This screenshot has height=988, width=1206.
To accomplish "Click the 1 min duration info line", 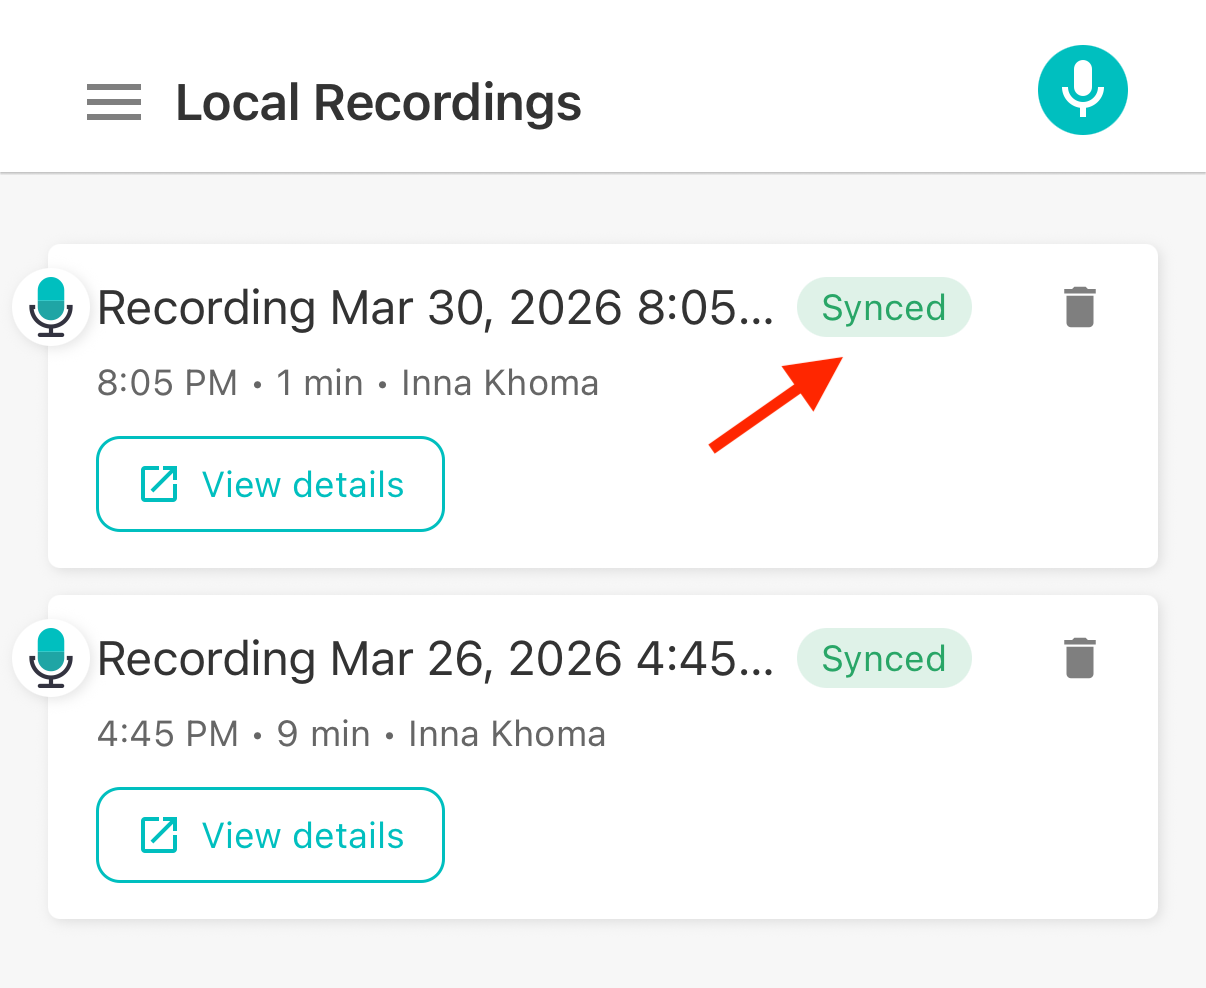I will (x=319, y=383).
